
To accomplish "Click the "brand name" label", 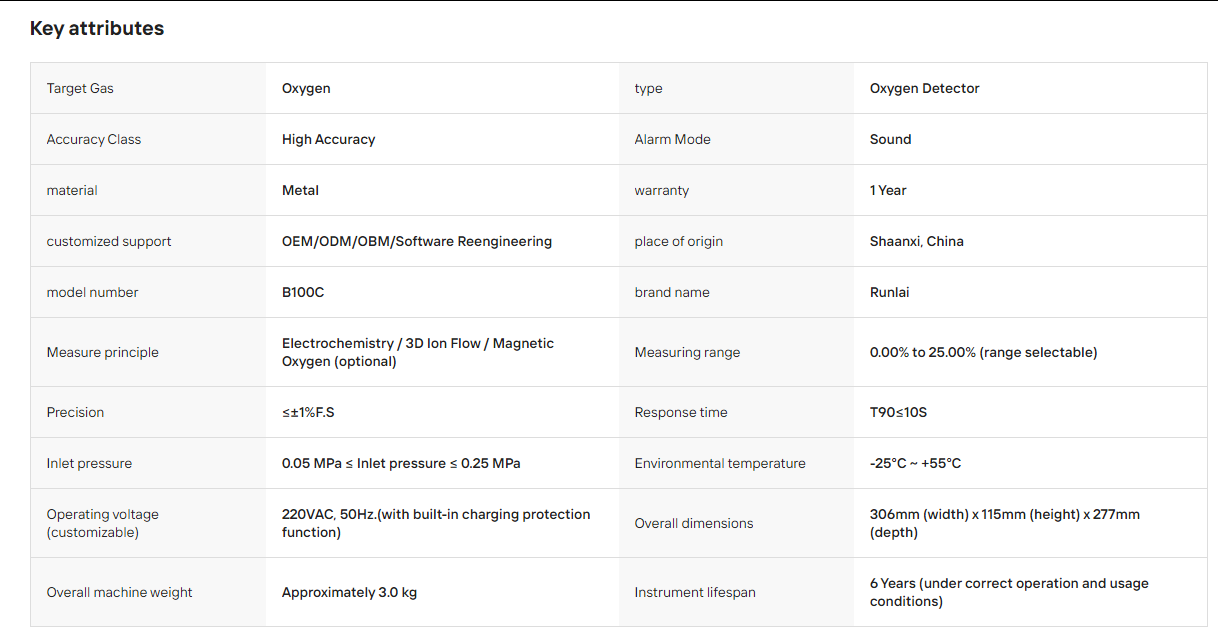I will (672, 292).
